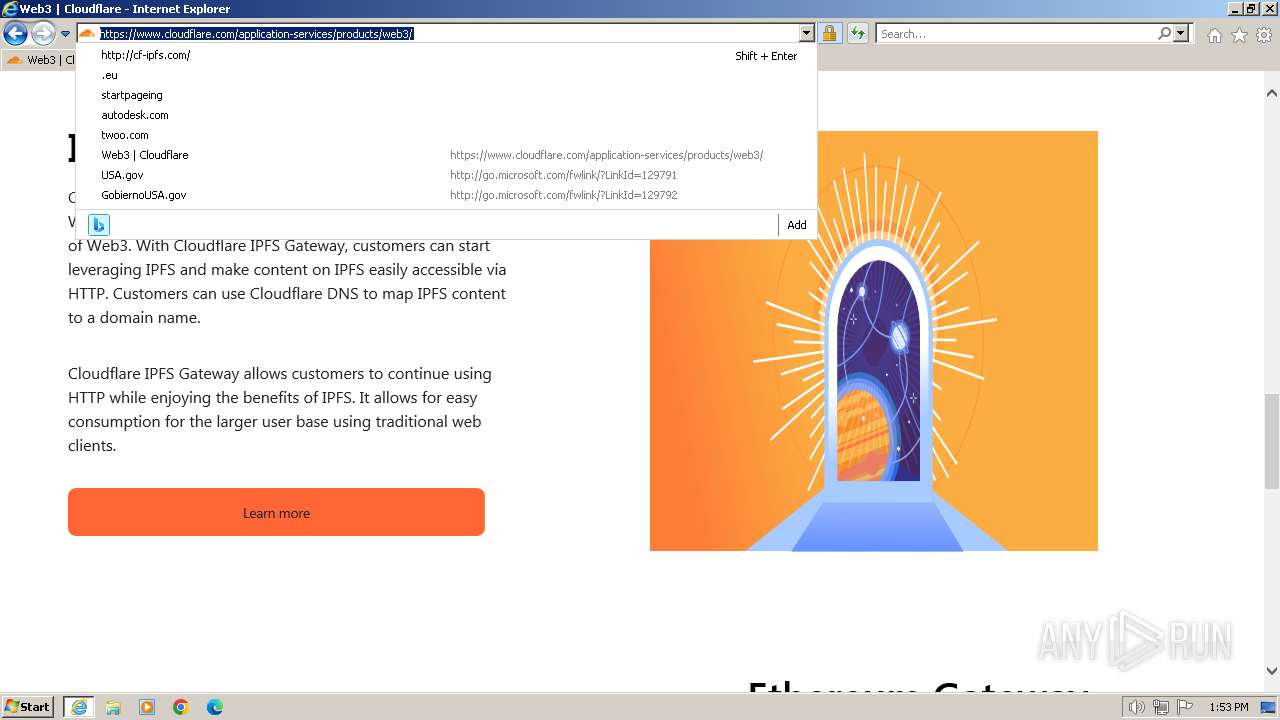1280x720 pixels.
Task: Open File Explorer from taskbar
Action: click(113, 707)
